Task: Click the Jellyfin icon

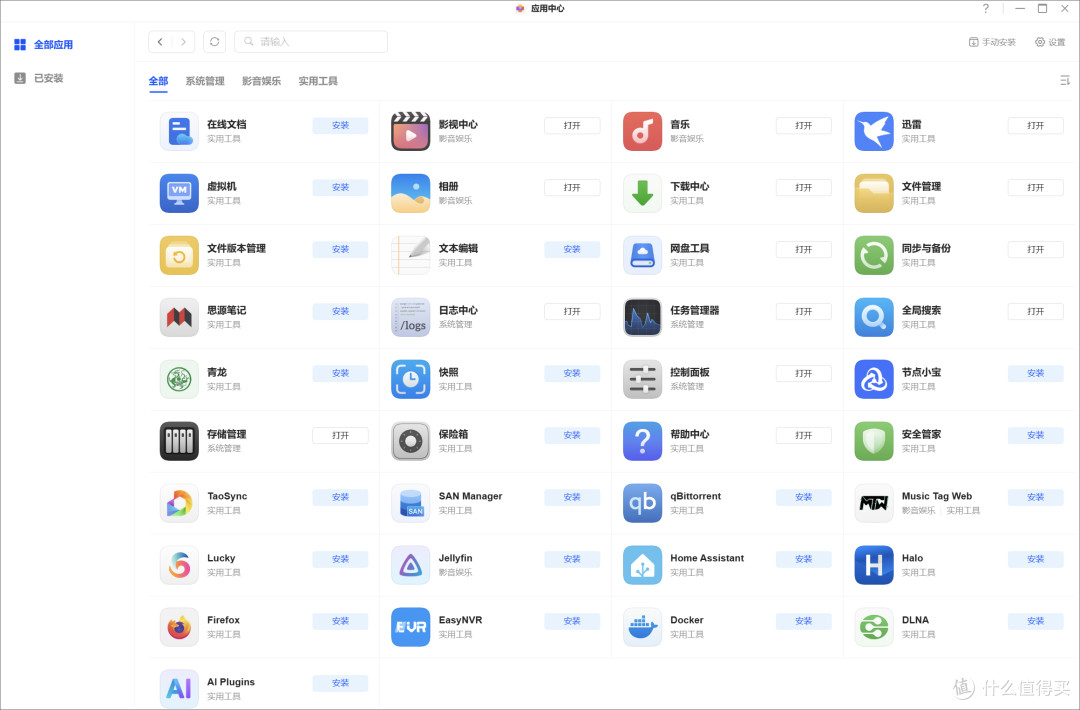Action: click(x=411, y=565)
